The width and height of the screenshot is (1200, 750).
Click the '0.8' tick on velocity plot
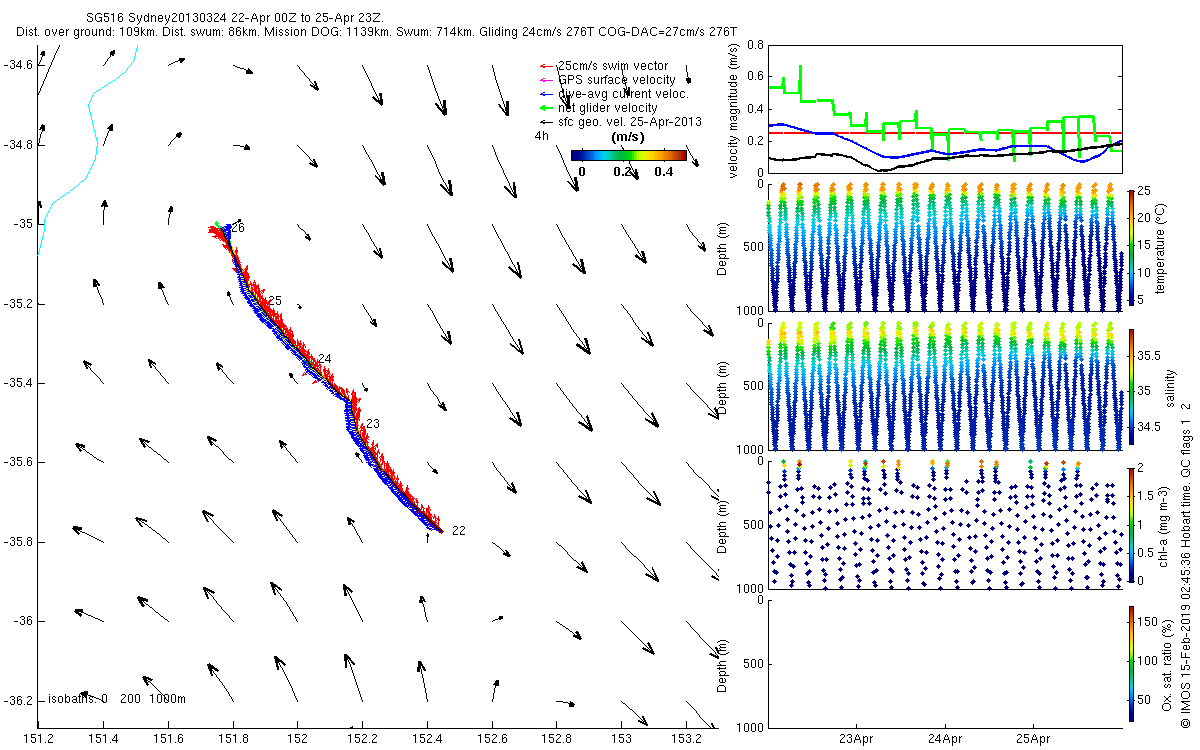click(x=755, y=46)
